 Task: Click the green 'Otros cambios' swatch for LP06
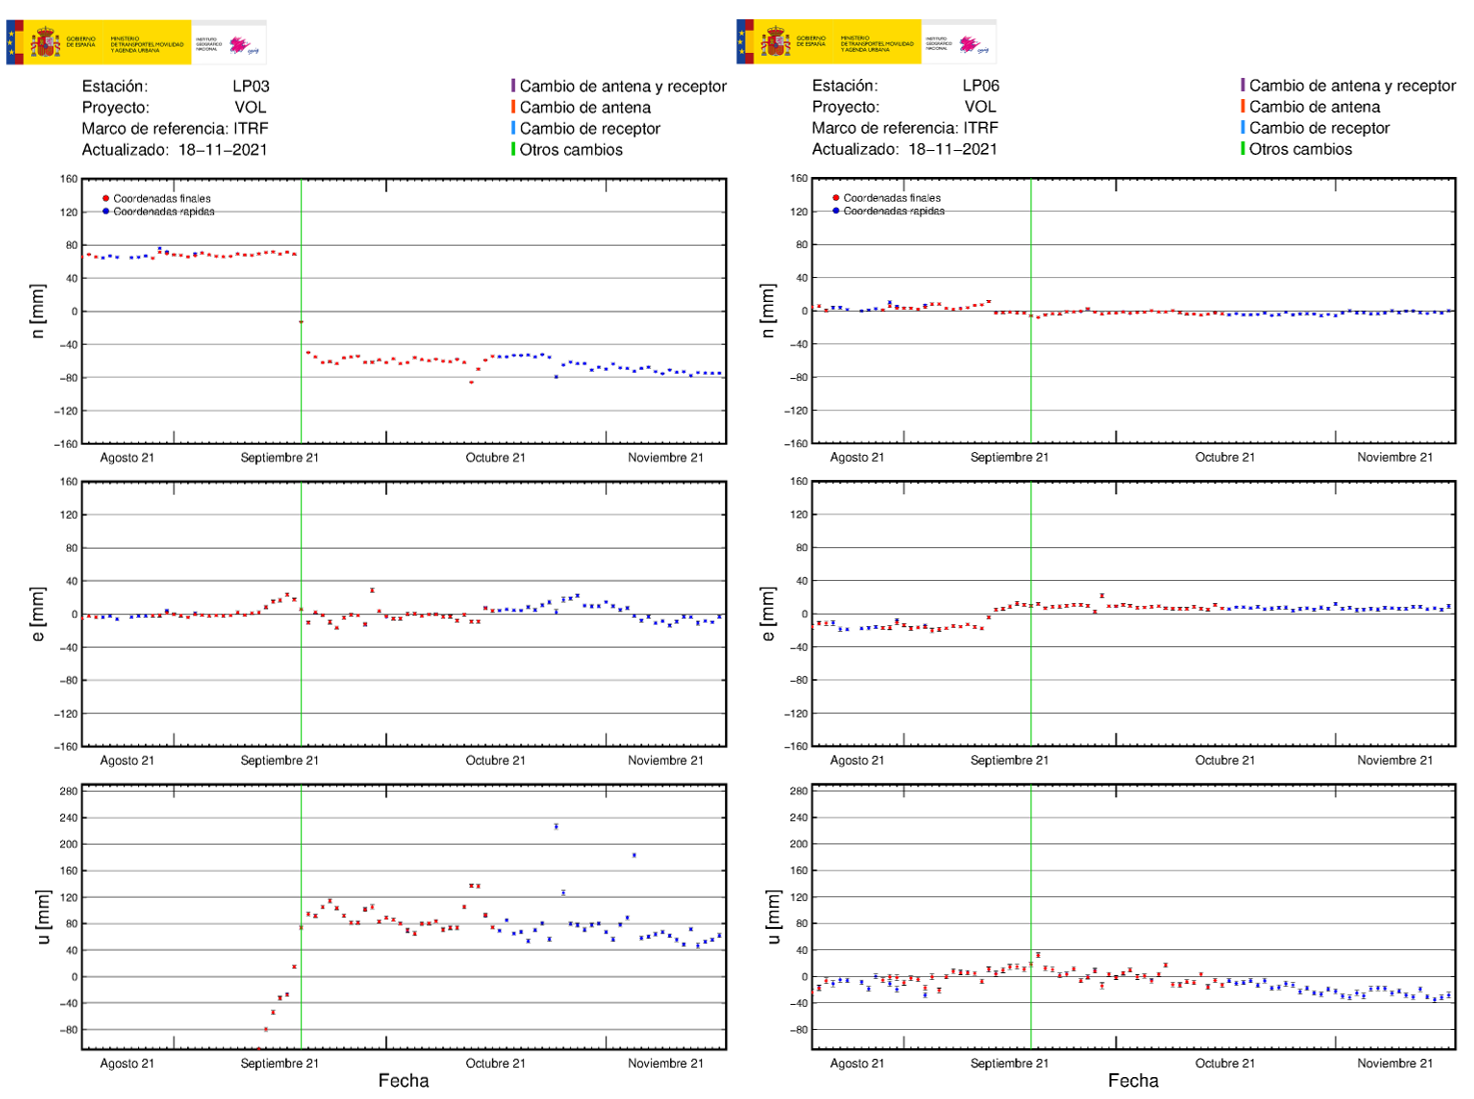coord(1243,149)
